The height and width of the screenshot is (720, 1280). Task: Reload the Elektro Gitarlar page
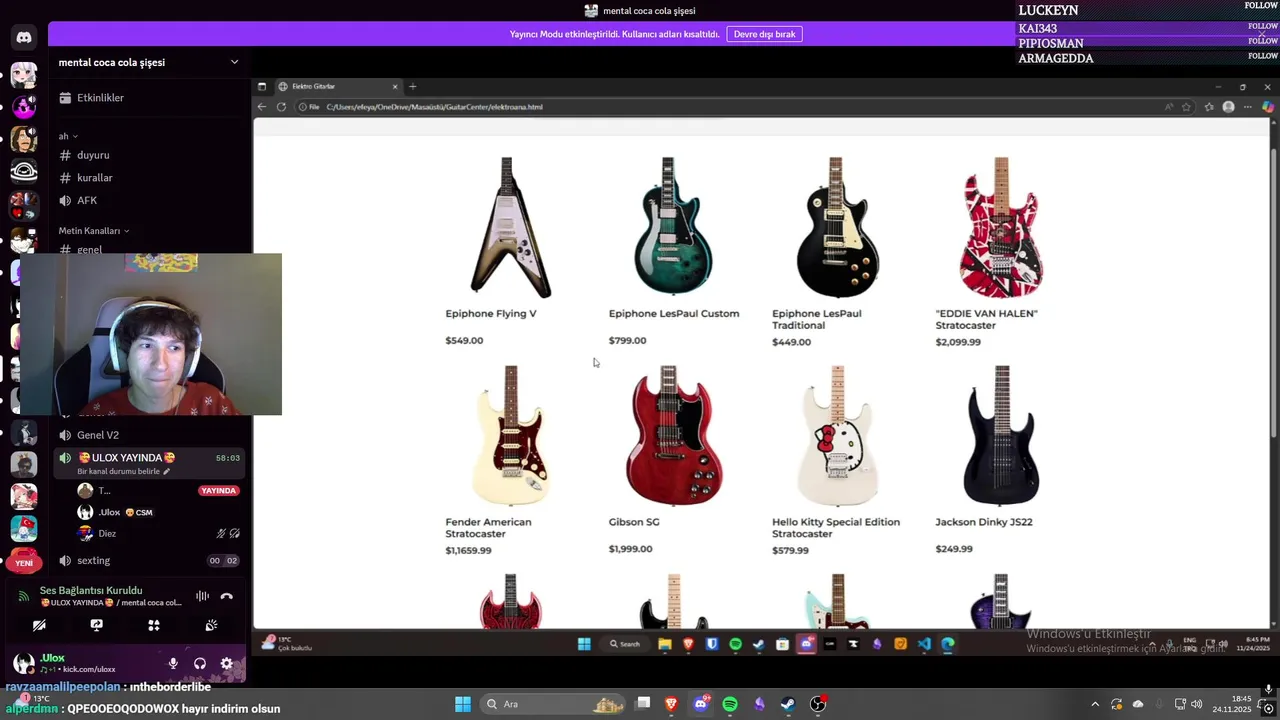pos(281,107)
